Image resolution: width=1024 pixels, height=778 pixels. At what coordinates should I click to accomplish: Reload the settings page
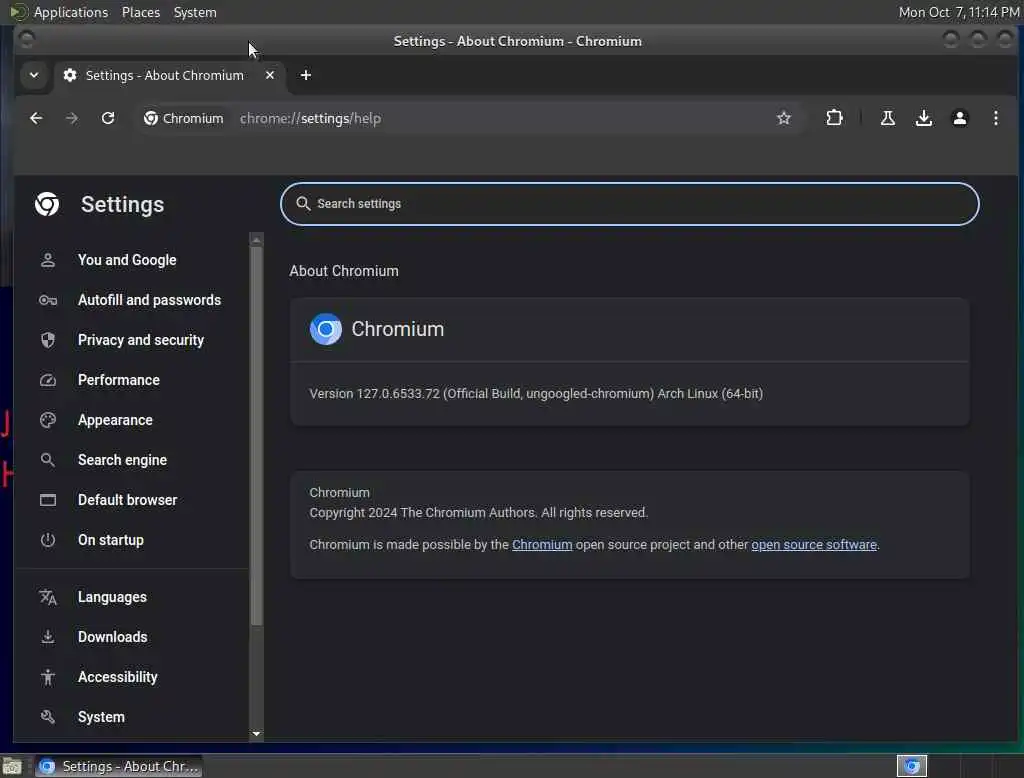pyautogui.click(x=108, y=118)
